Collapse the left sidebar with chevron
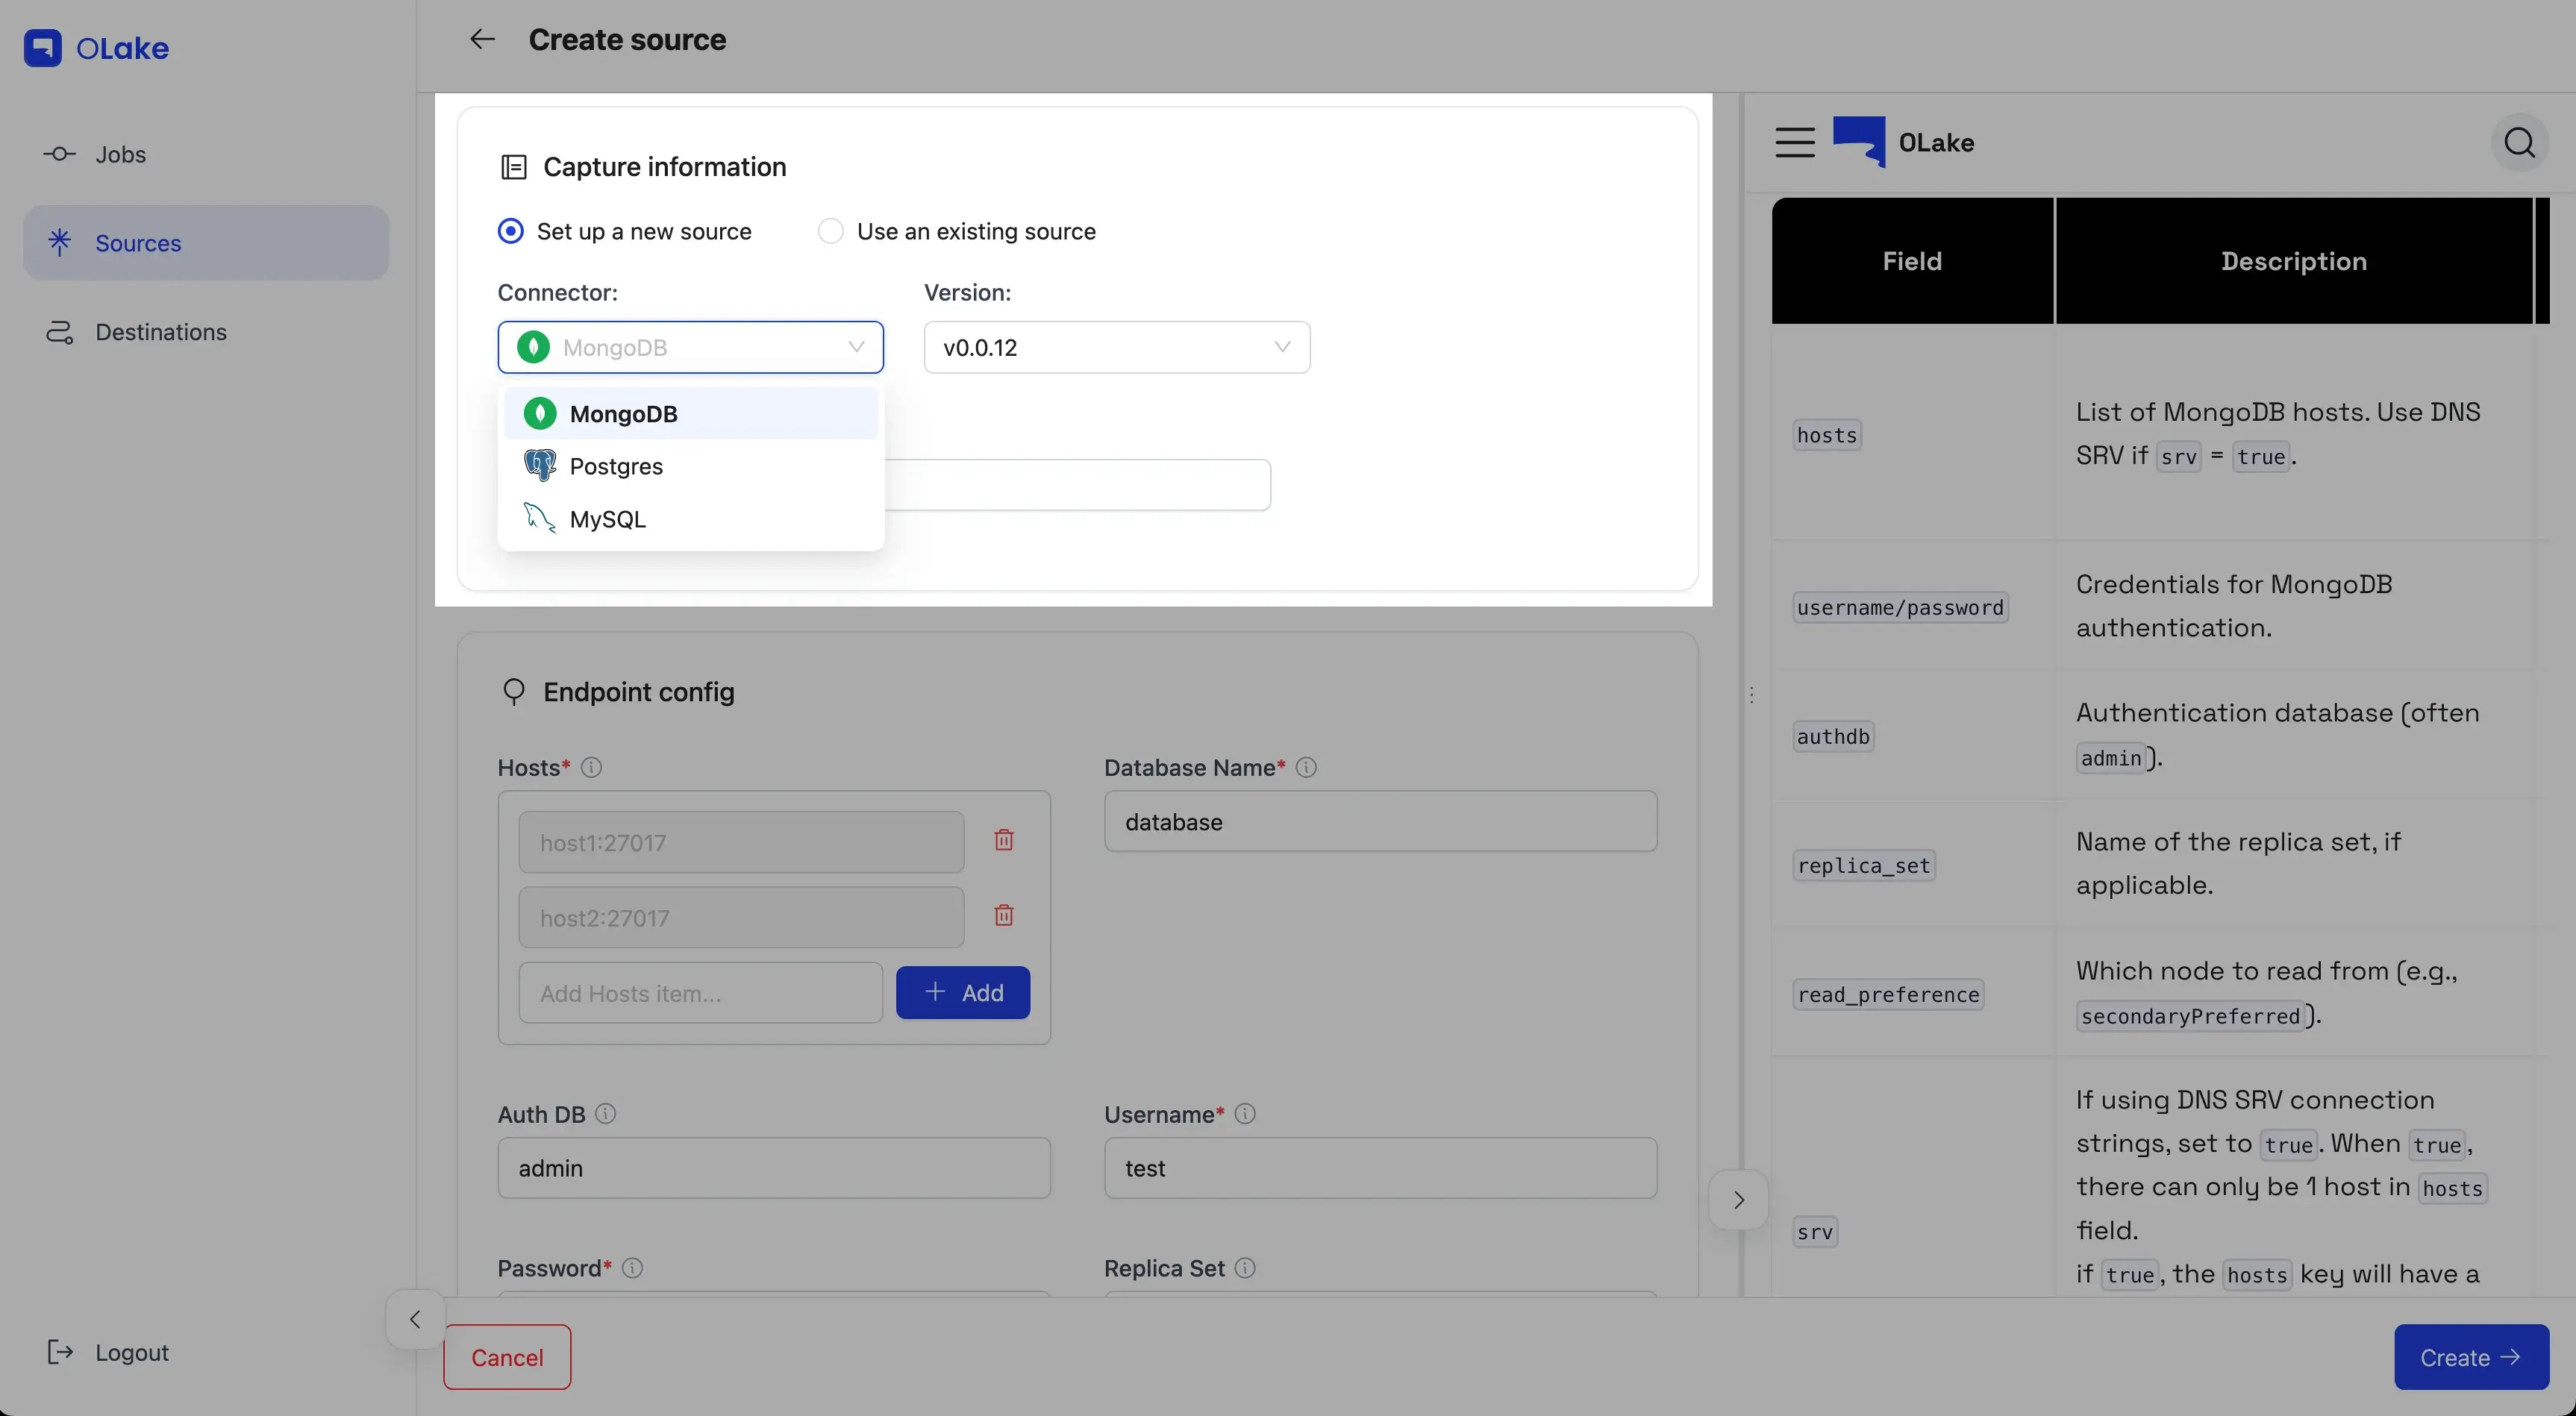2576x1416 pixels. tap(415, 1319)
